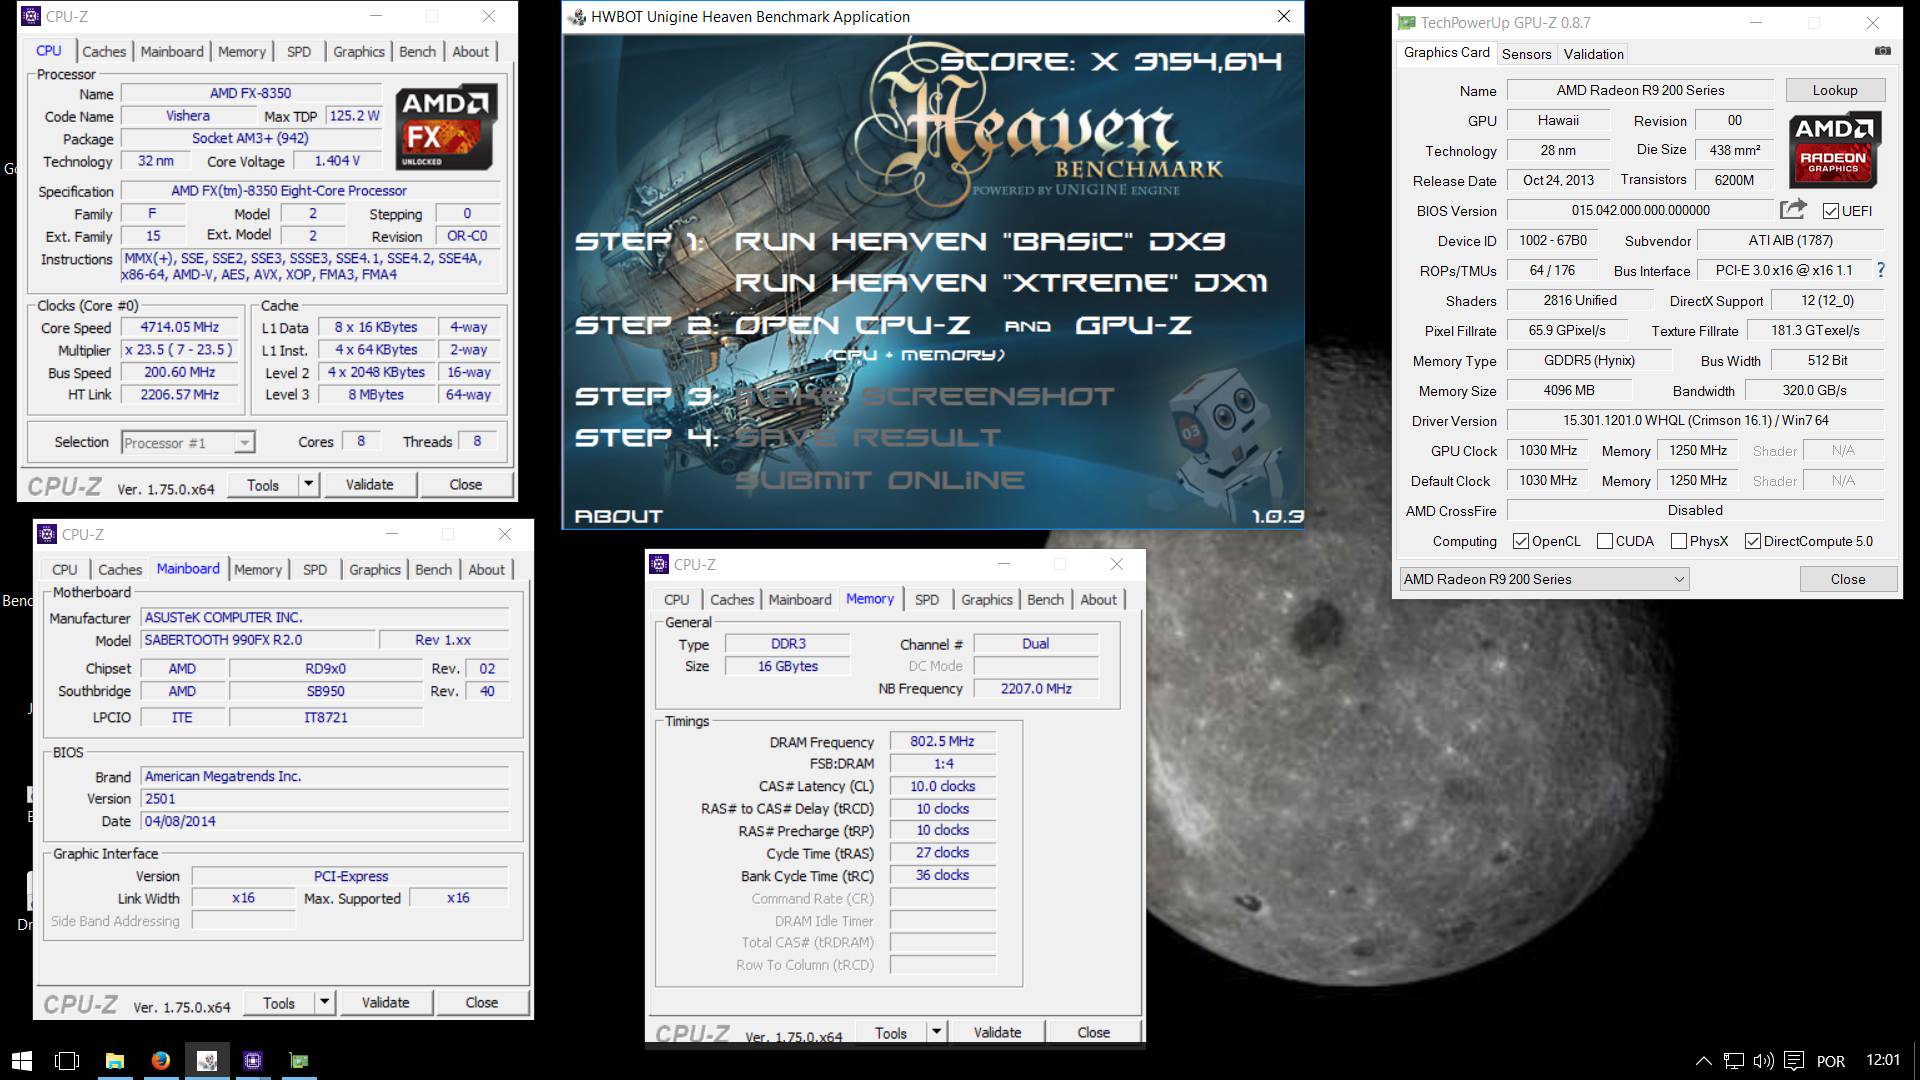Click Validate in the CPU-Z Mainboard window

point(385,1002)
